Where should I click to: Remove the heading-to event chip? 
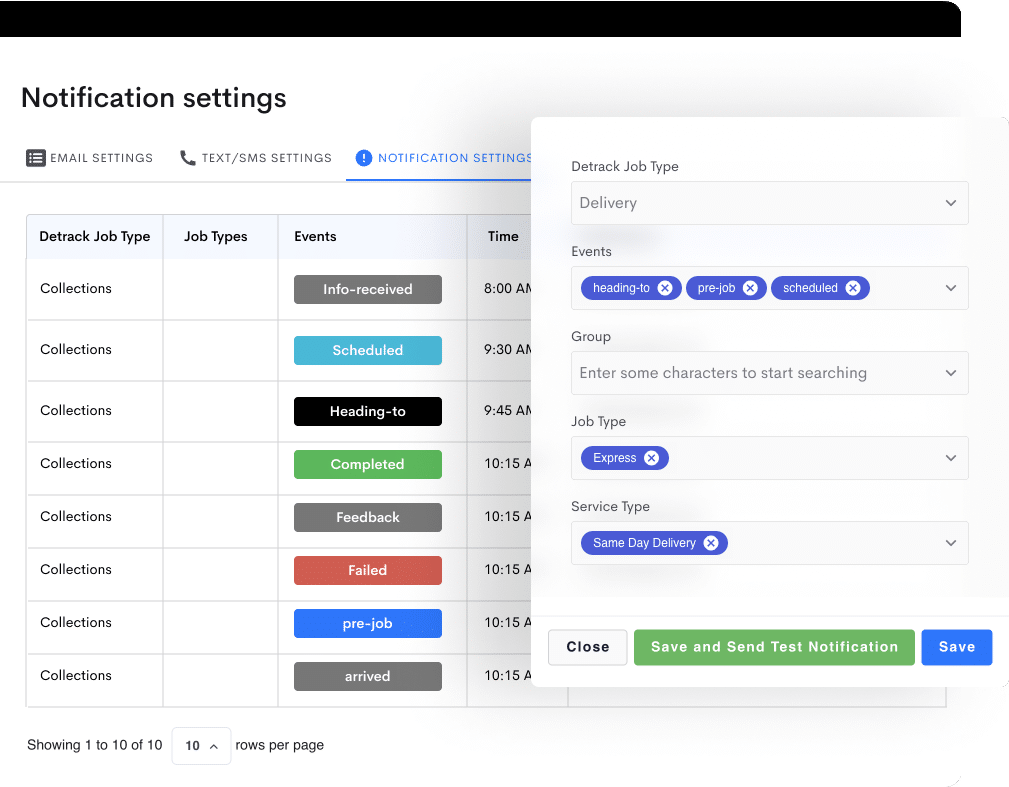(665, 288)
